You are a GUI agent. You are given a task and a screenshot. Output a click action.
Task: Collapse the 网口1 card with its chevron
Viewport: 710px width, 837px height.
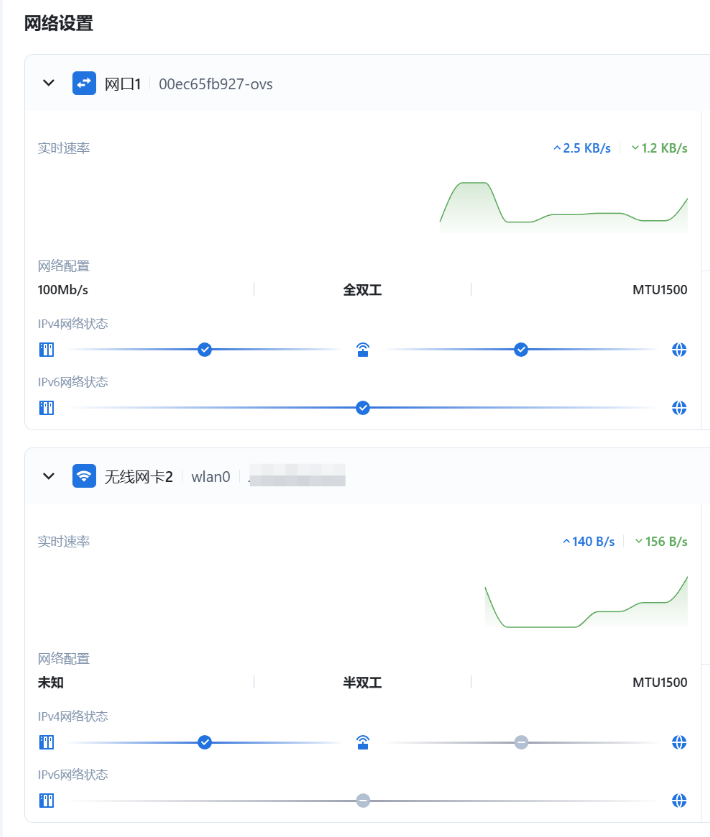tap(49, 83)
